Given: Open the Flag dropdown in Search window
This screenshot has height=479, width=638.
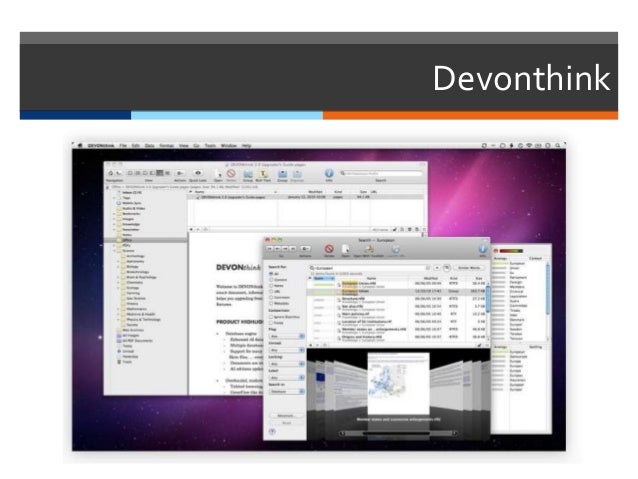Looking at the screenshot, I should [286, 336].
